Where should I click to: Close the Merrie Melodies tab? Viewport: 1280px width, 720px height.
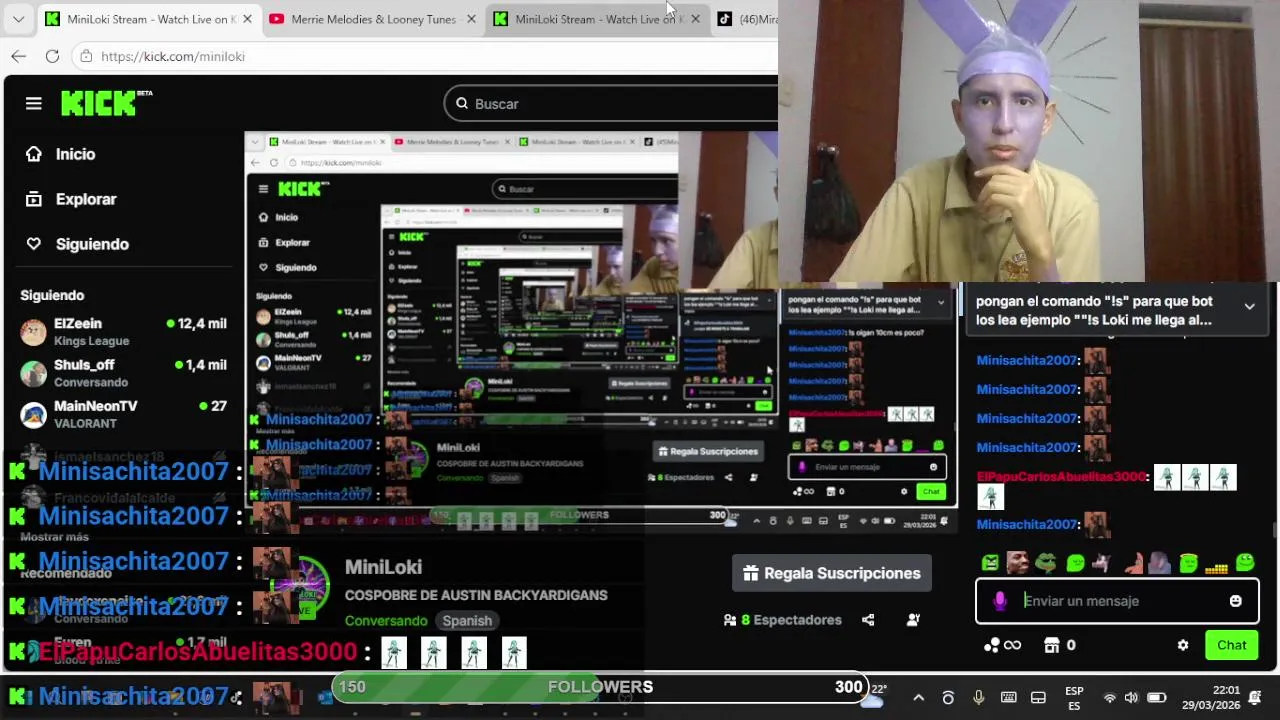point(471,19)
